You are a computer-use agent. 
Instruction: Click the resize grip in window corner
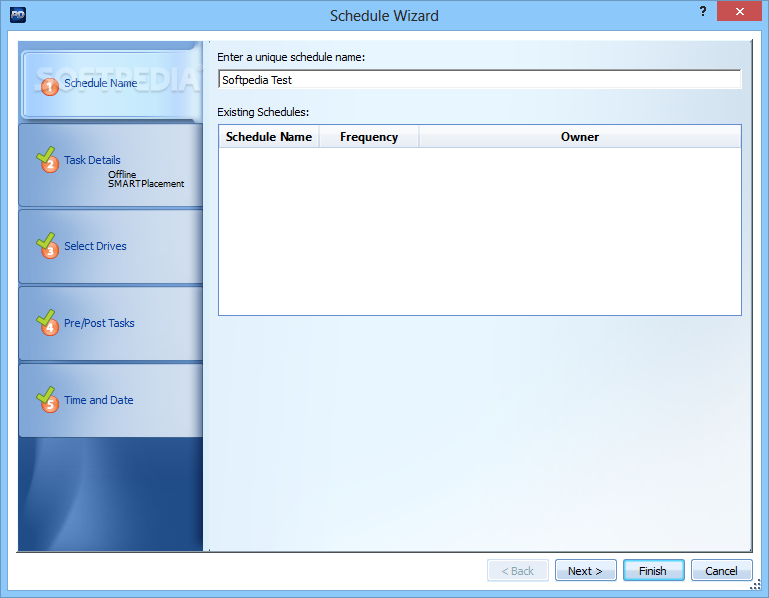tap(756, 585)
